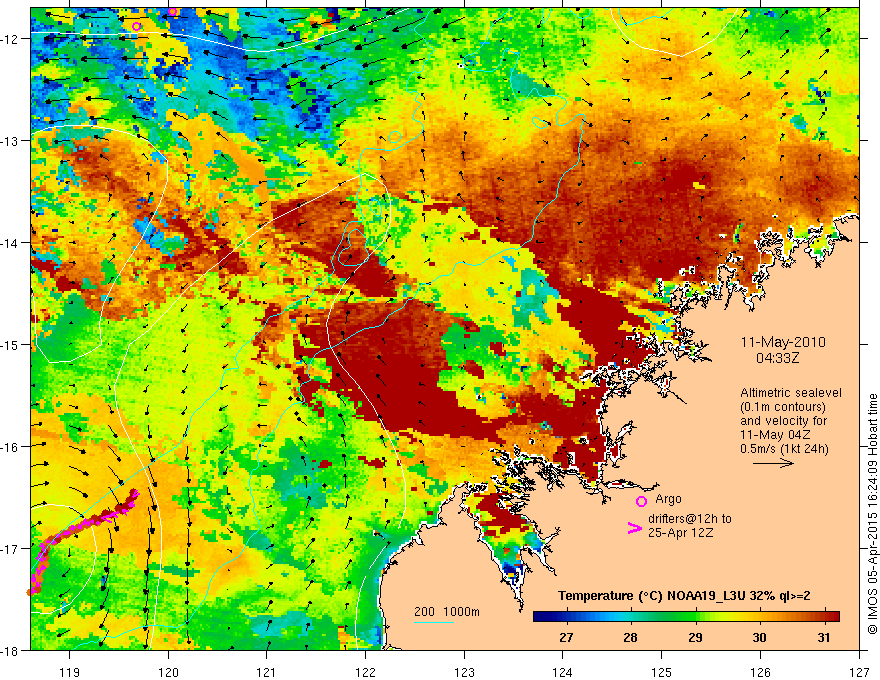
Task: Click the latitude axis label '-15'
Action: (x=11, y=344)
